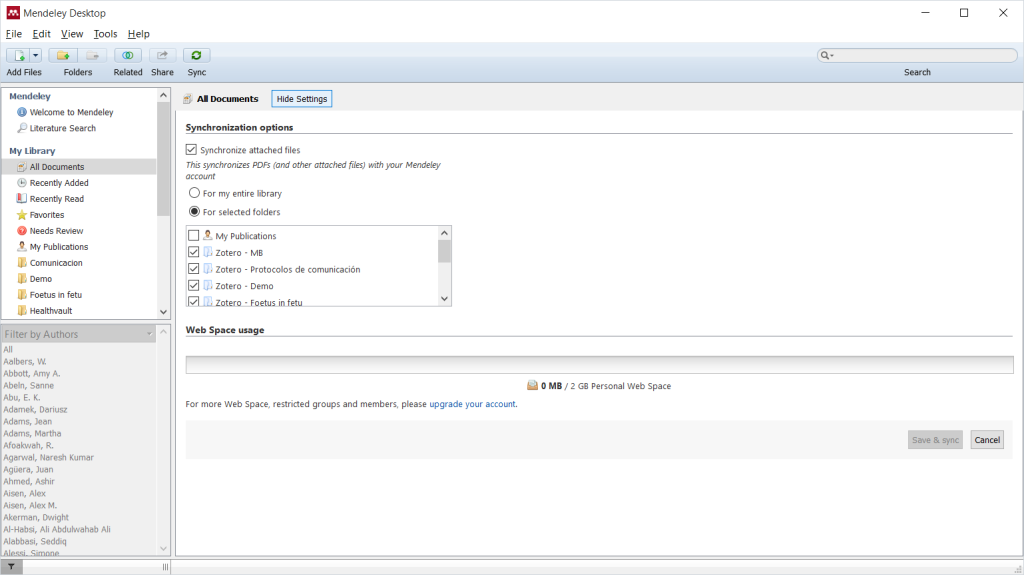Filter by author Agarwal, Naresh Kumar

[48, 457]
